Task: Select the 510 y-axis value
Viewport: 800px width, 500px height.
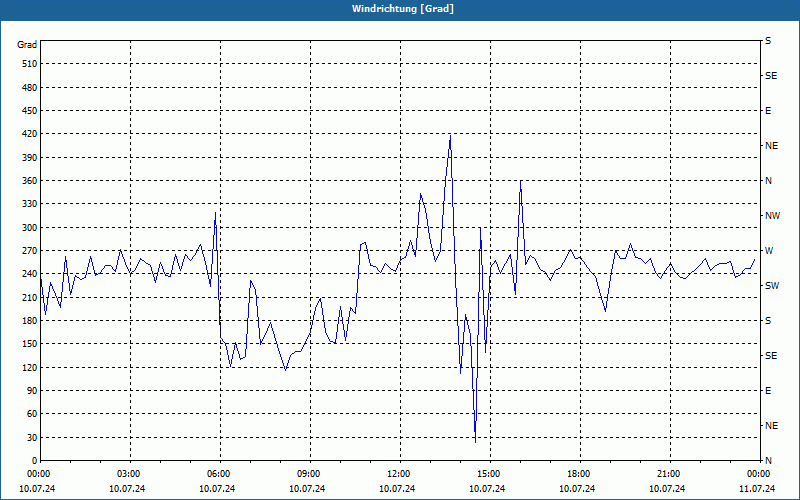Action: tap(30, 64)
